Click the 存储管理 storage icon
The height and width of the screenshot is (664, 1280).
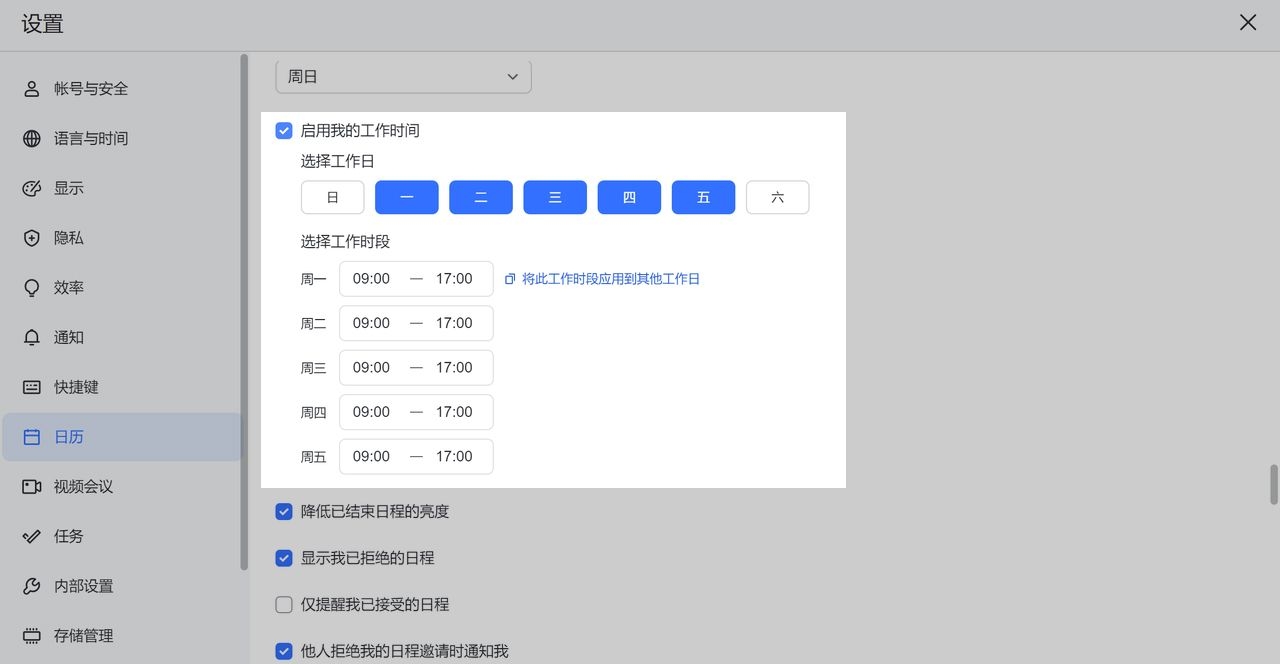pyautogui.click(x=32, y=635)
